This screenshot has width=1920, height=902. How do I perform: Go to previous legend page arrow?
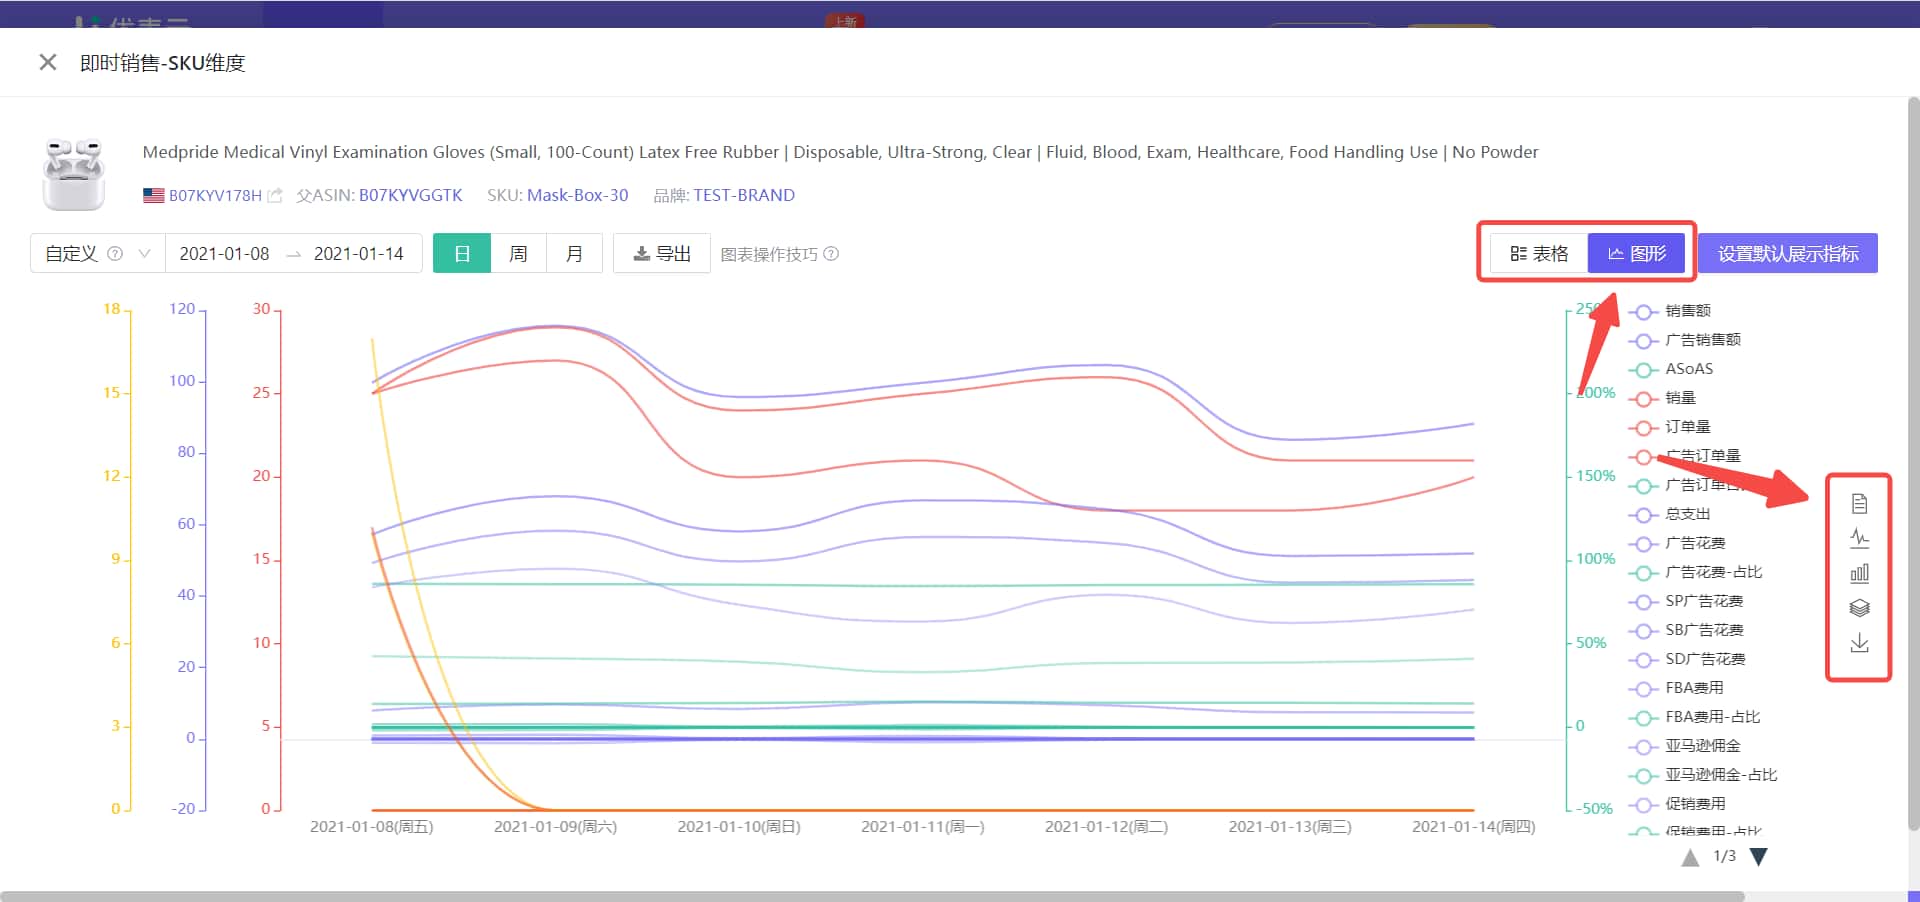[1690, 857]
